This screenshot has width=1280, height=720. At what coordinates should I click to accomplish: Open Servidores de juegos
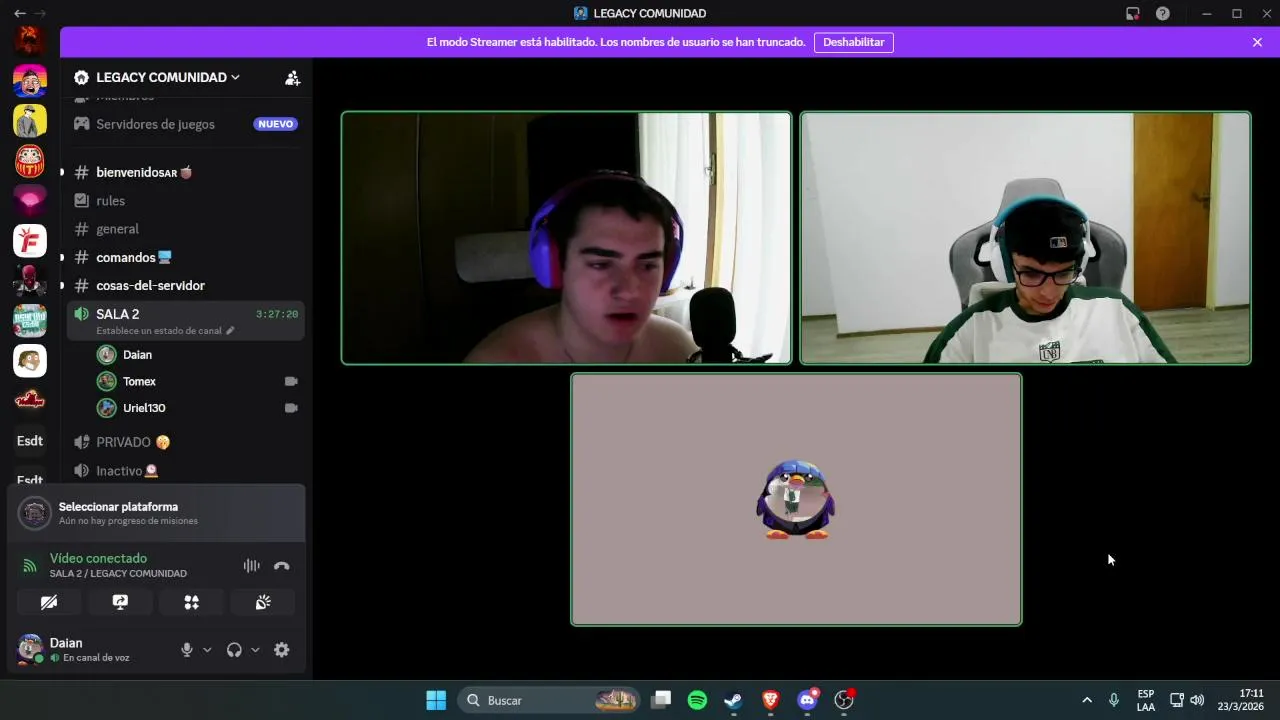coord(186,124)
